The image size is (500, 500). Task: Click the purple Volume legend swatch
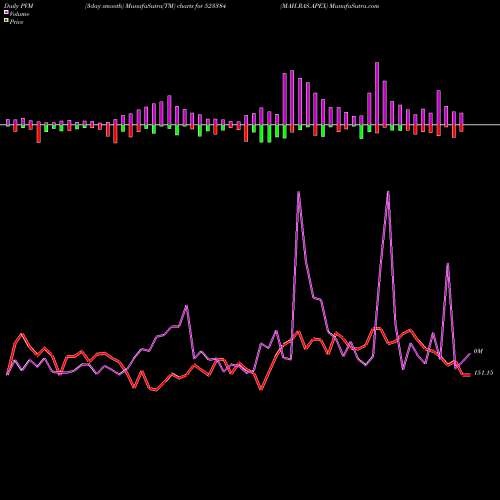[x=6, y=13]
